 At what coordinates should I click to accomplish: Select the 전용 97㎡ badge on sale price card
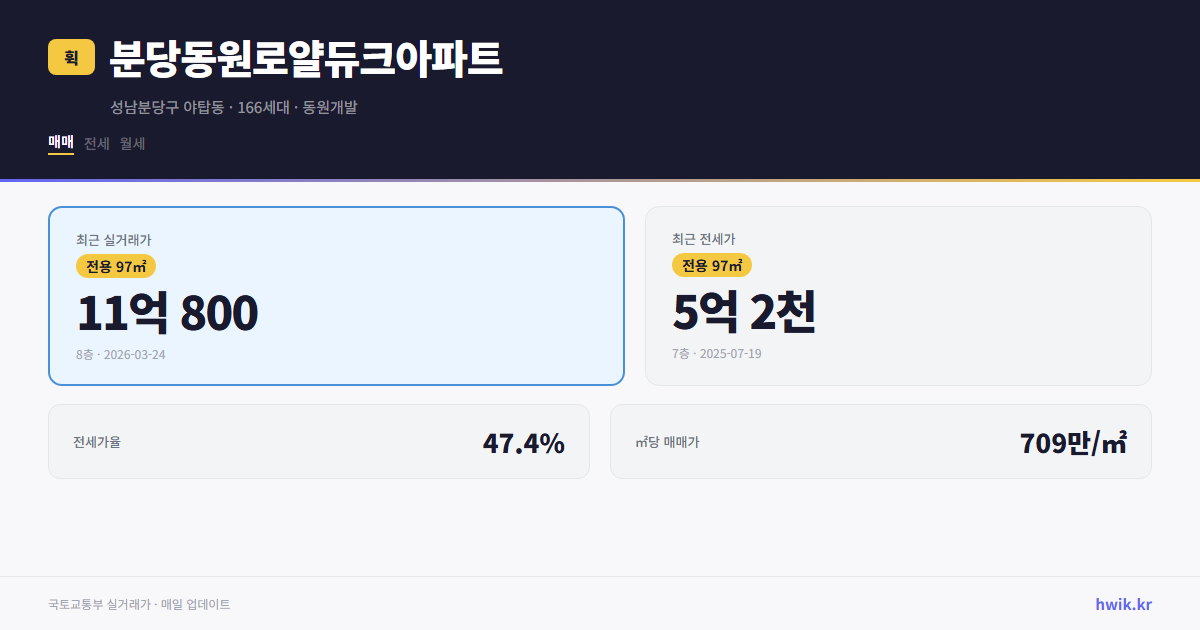click(115, 266)
